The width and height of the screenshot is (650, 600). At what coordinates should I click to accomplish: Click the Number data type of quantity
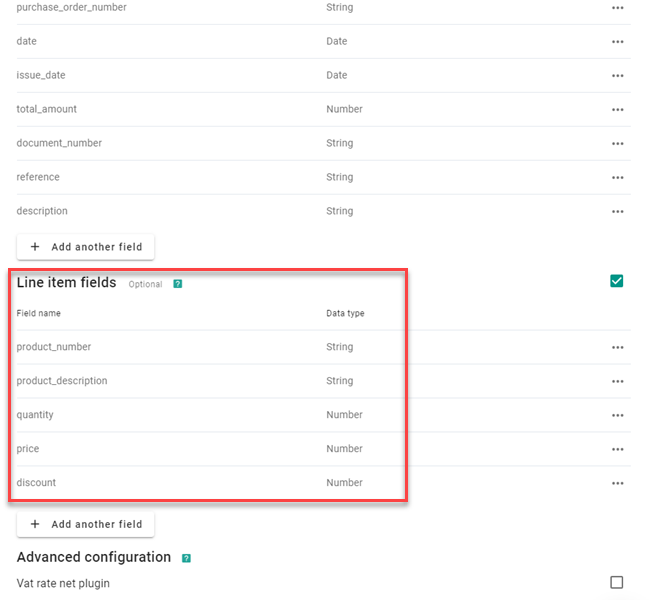click(x=344, y=415)
